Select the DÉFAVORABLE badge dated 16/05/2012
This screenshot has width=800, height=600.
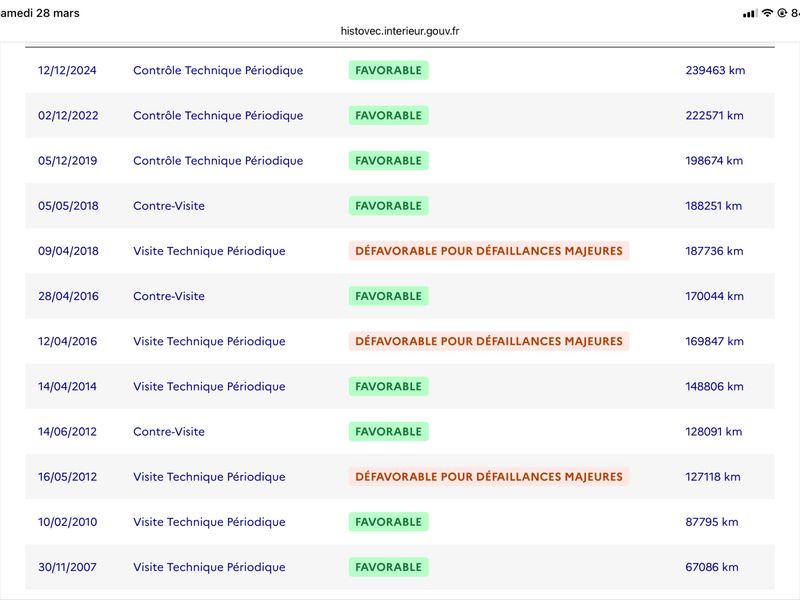point(489,477)
